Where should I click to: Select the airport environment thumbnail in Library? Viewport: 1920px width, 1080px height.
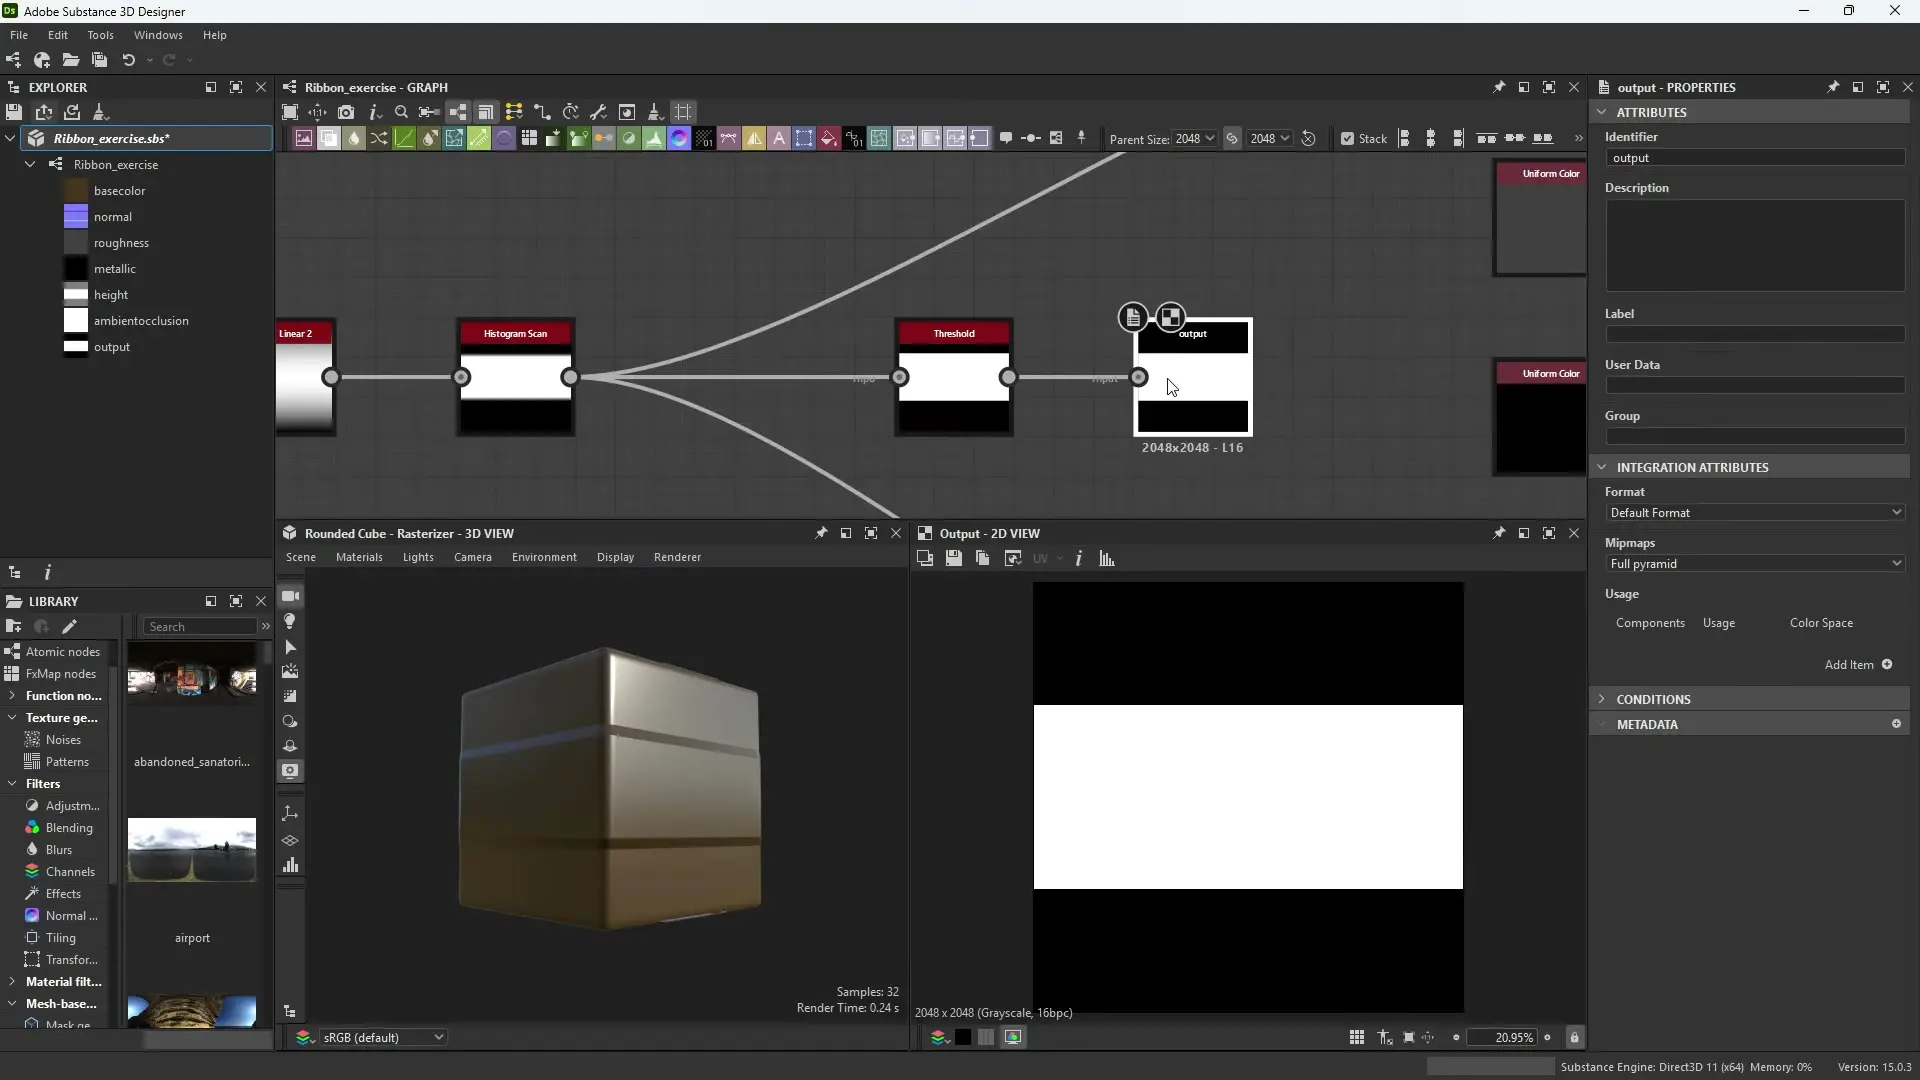192,850
